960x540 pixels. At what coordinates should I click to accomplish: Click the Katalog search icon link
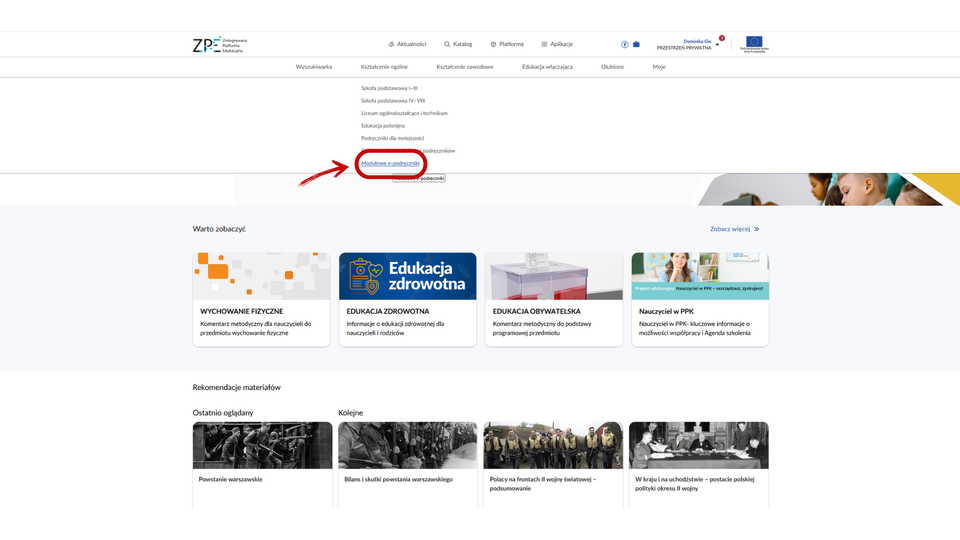(x=458, y=44)
